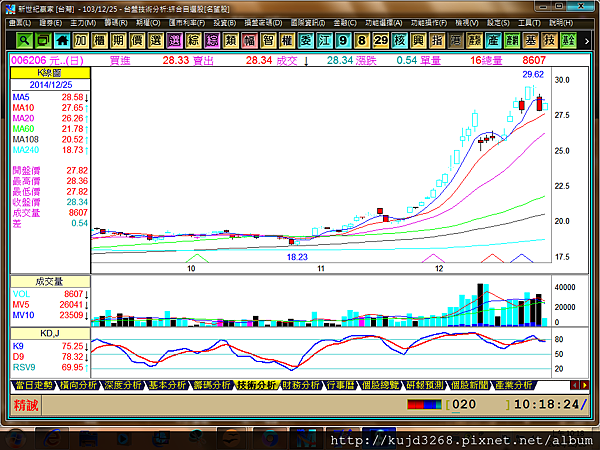Select the 興 toolbar icon
The image size is (600, 450).
[418, 40]
